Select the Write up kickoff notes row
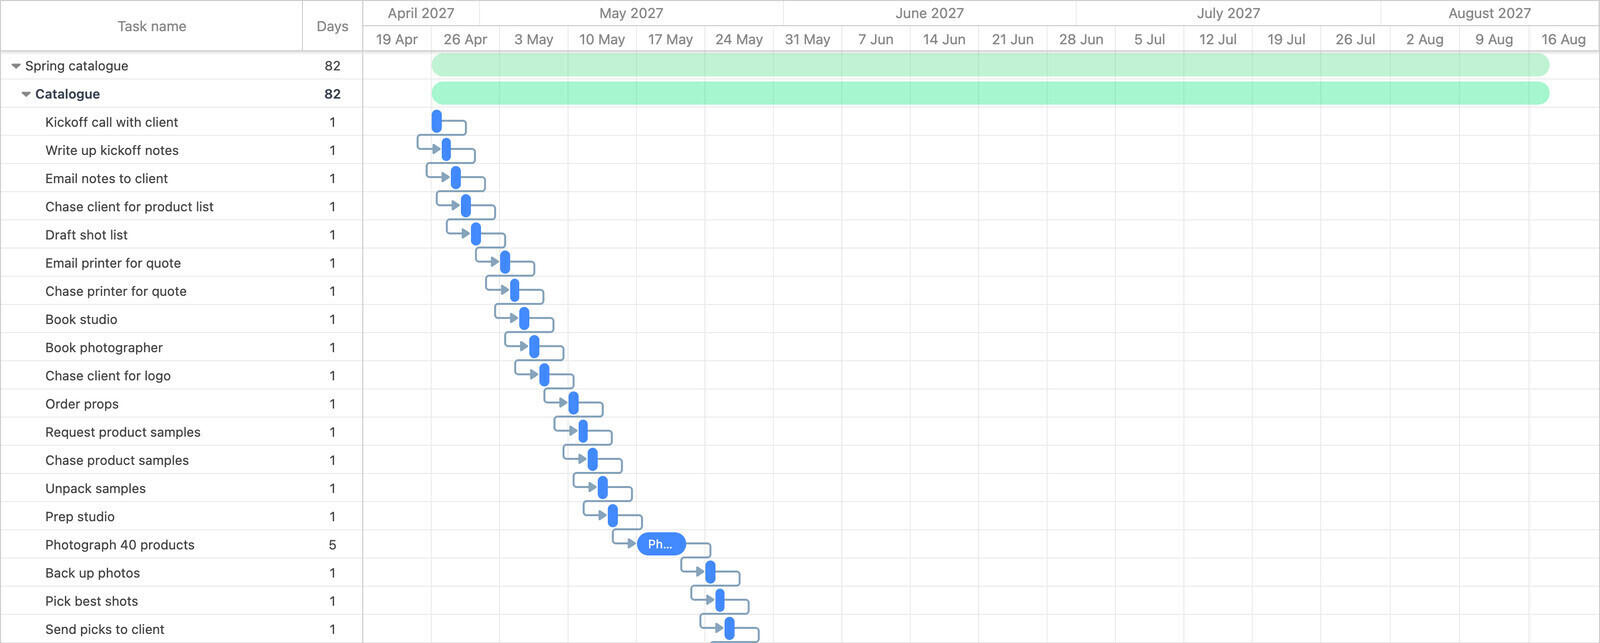Viewport: 1600px width, 643px height. point(181,150)
